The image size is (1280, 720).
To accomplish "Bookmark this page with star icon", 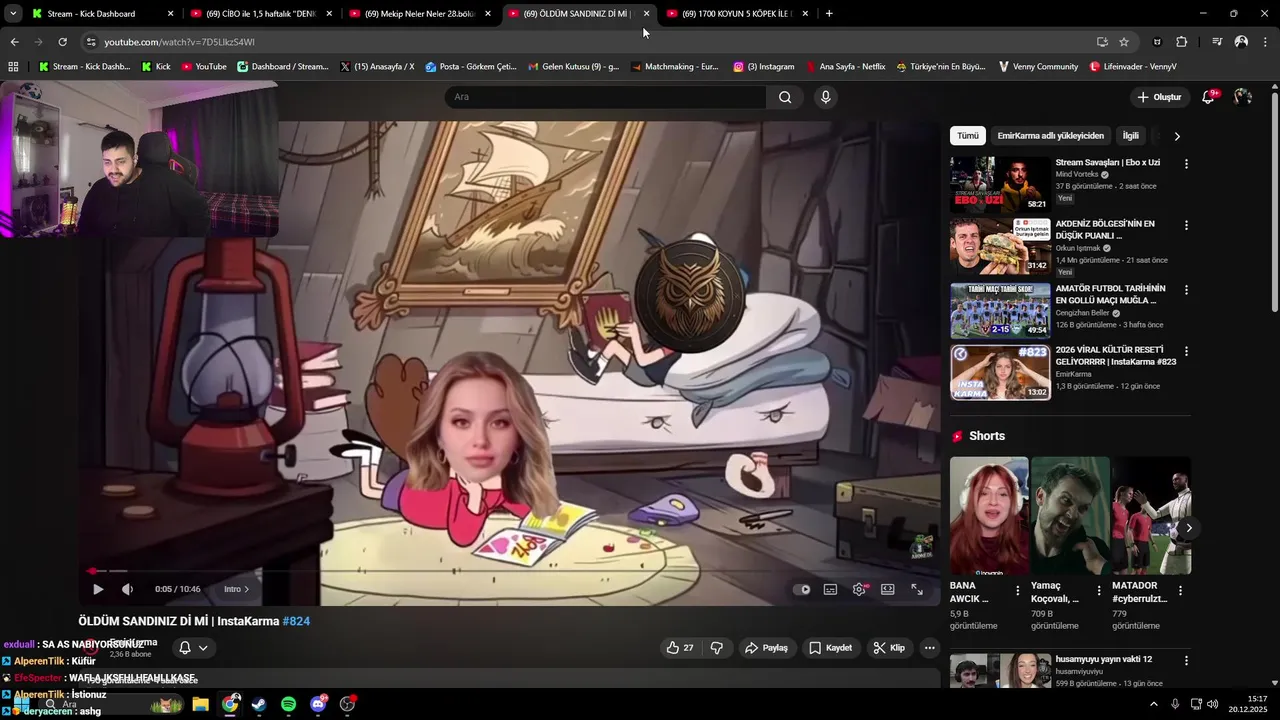I will (x=1124, y=42).
